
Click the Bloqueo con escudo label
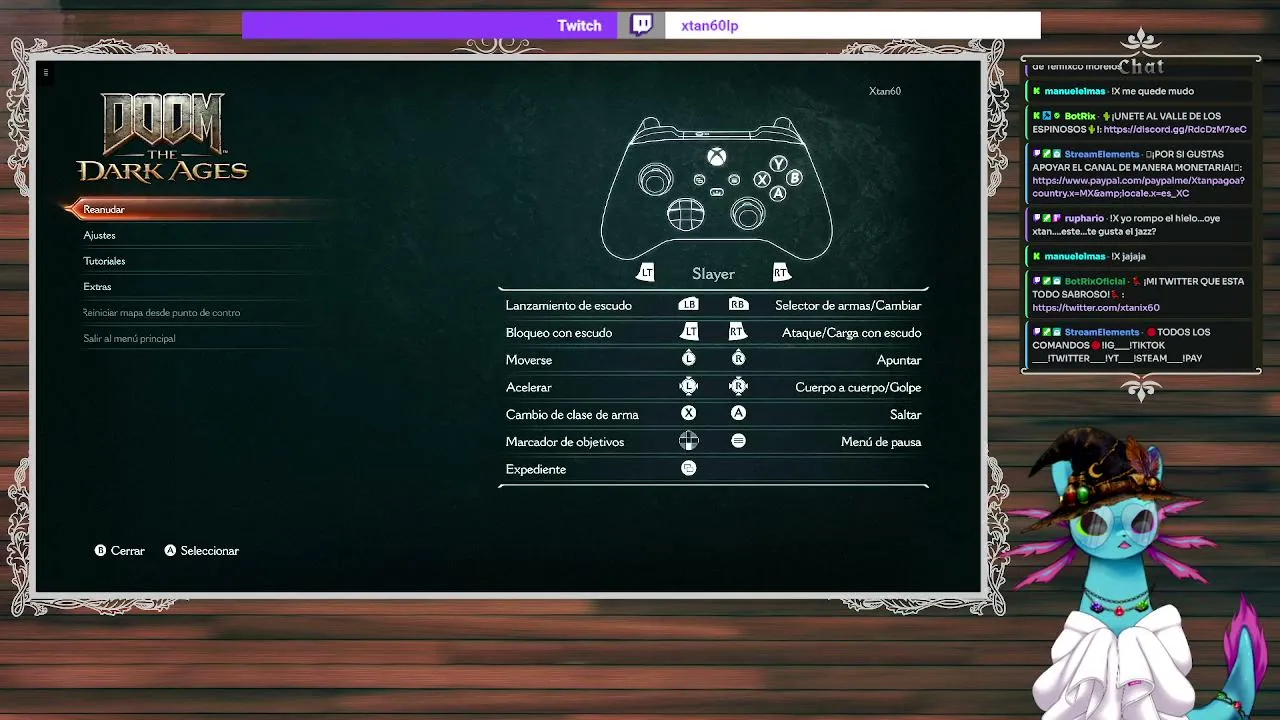point(559,332)
